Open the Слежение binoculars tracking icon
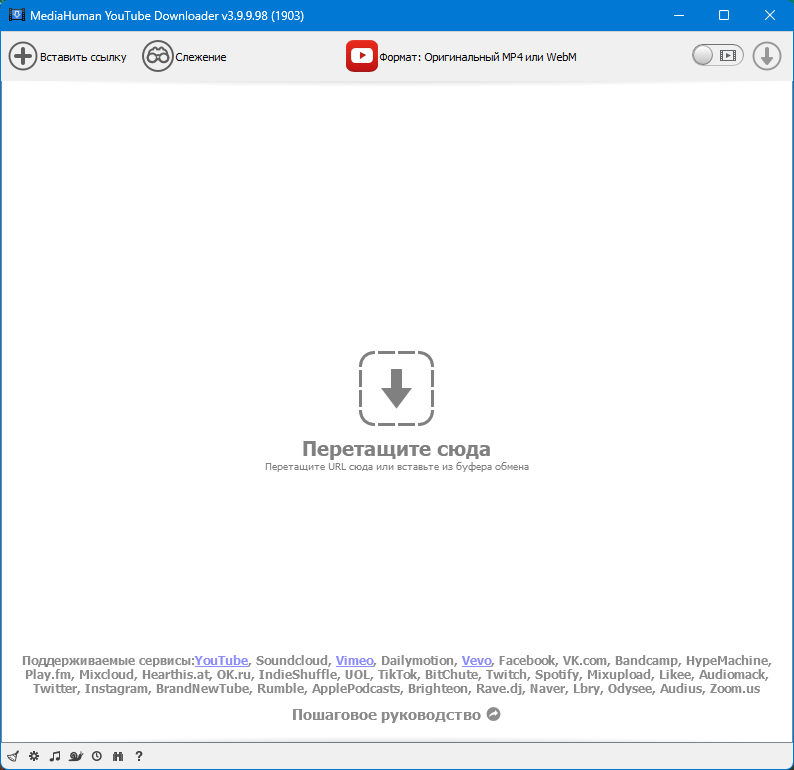Viewport: 794px width, 770px height. coord(157,56)
